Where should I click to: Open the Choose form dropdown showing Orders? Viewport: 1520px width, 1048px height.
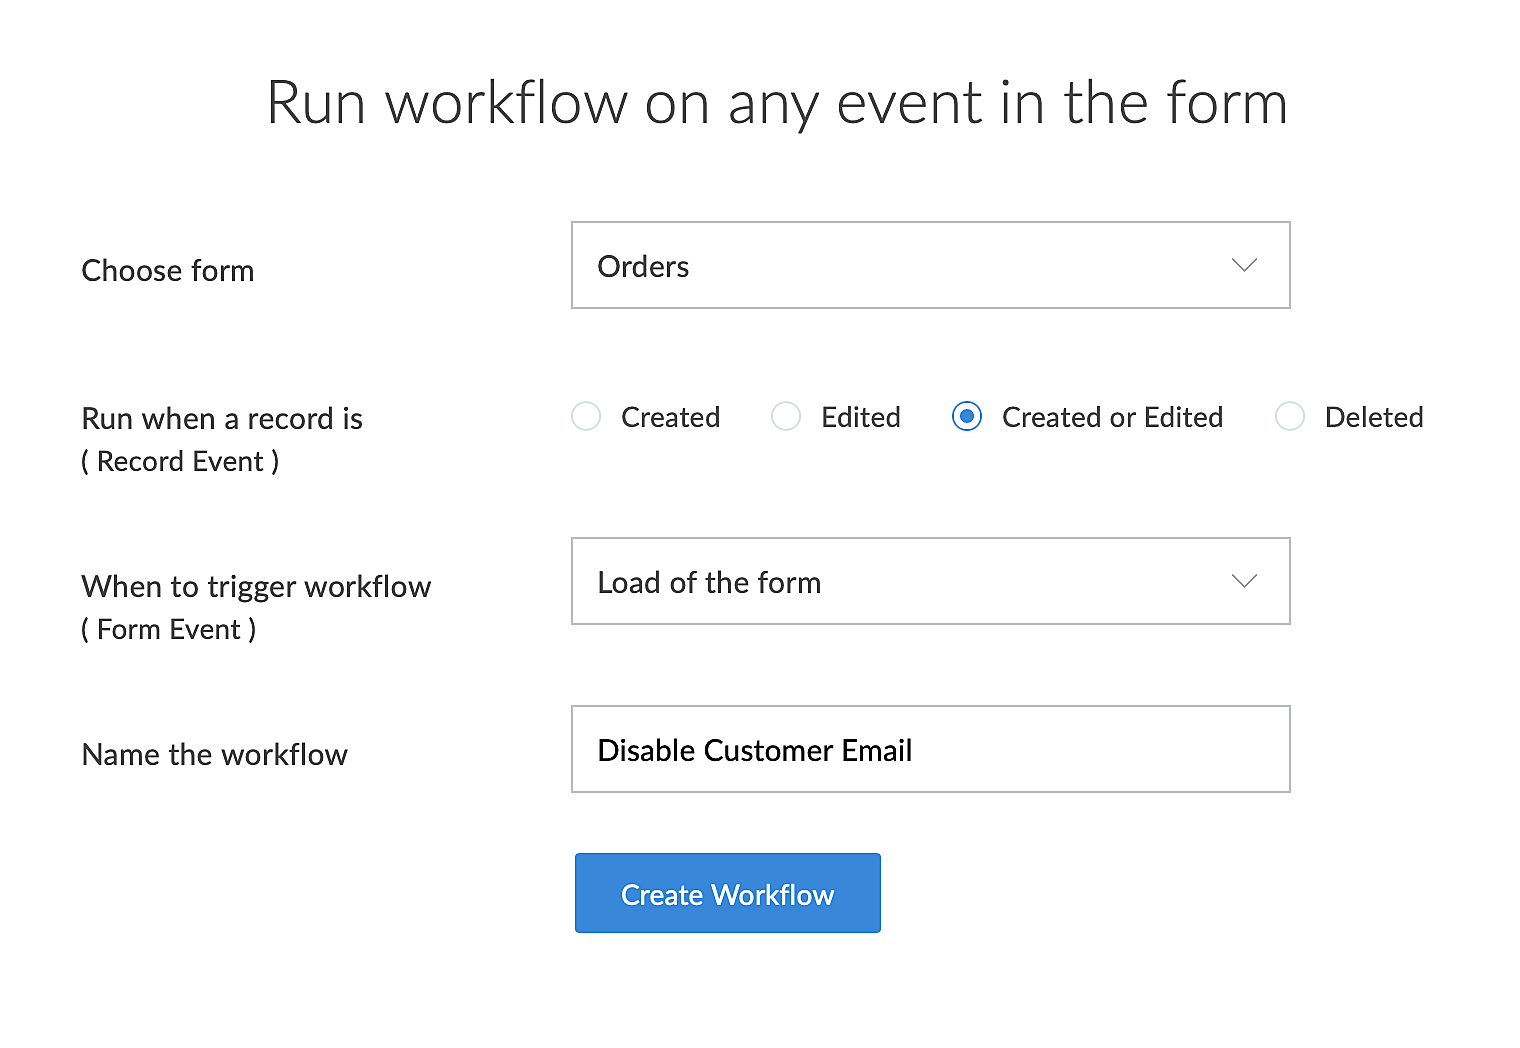pos(900,266)
